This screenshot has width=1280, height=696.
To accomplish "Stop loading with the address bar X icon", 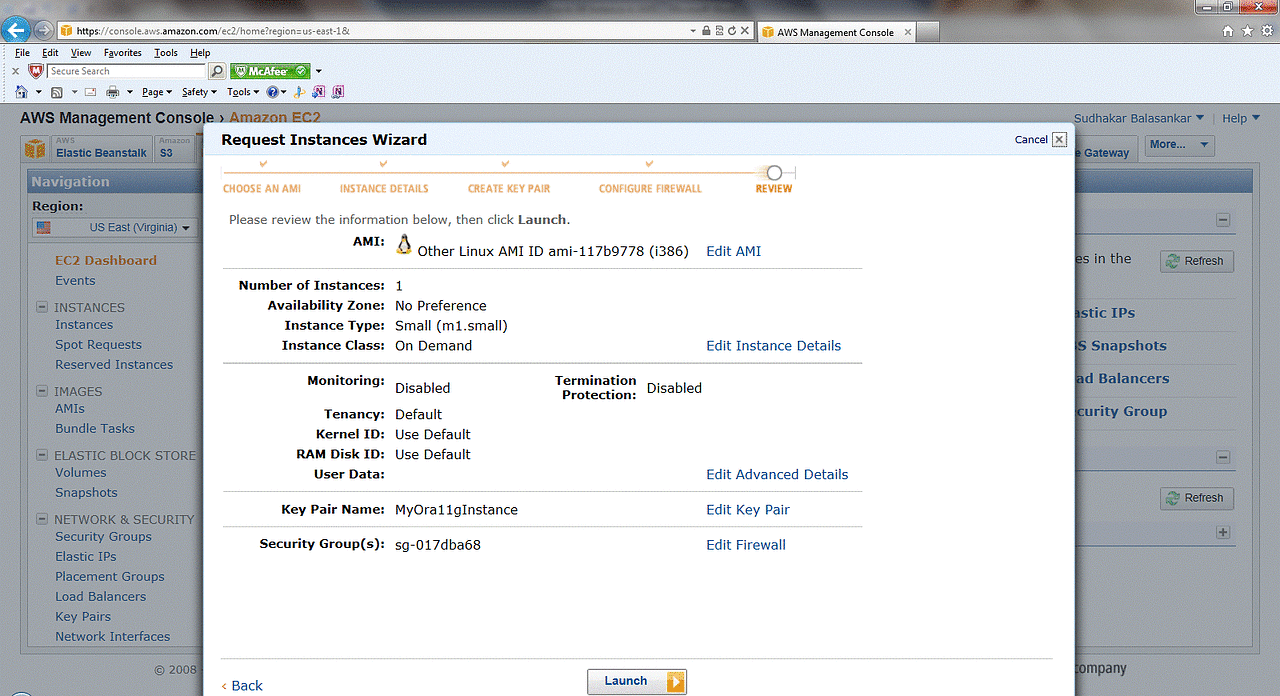I will tap(744, 31).
